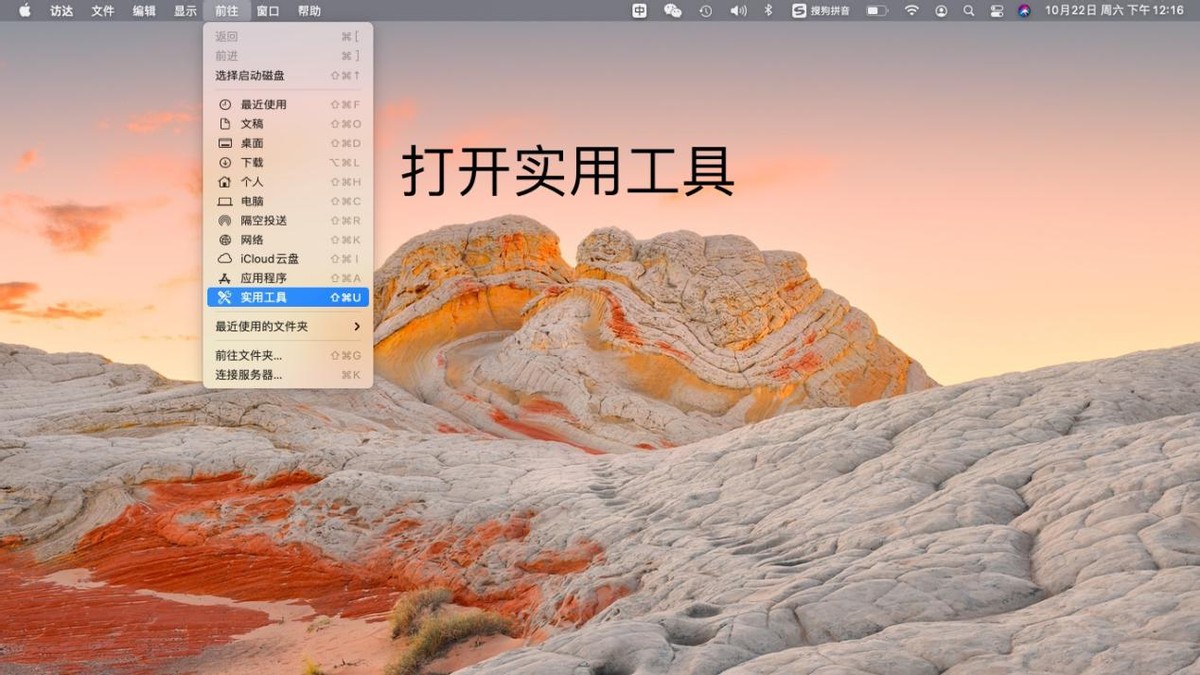
Task: Click the 网络 globe entry
Action: [248, 239]
